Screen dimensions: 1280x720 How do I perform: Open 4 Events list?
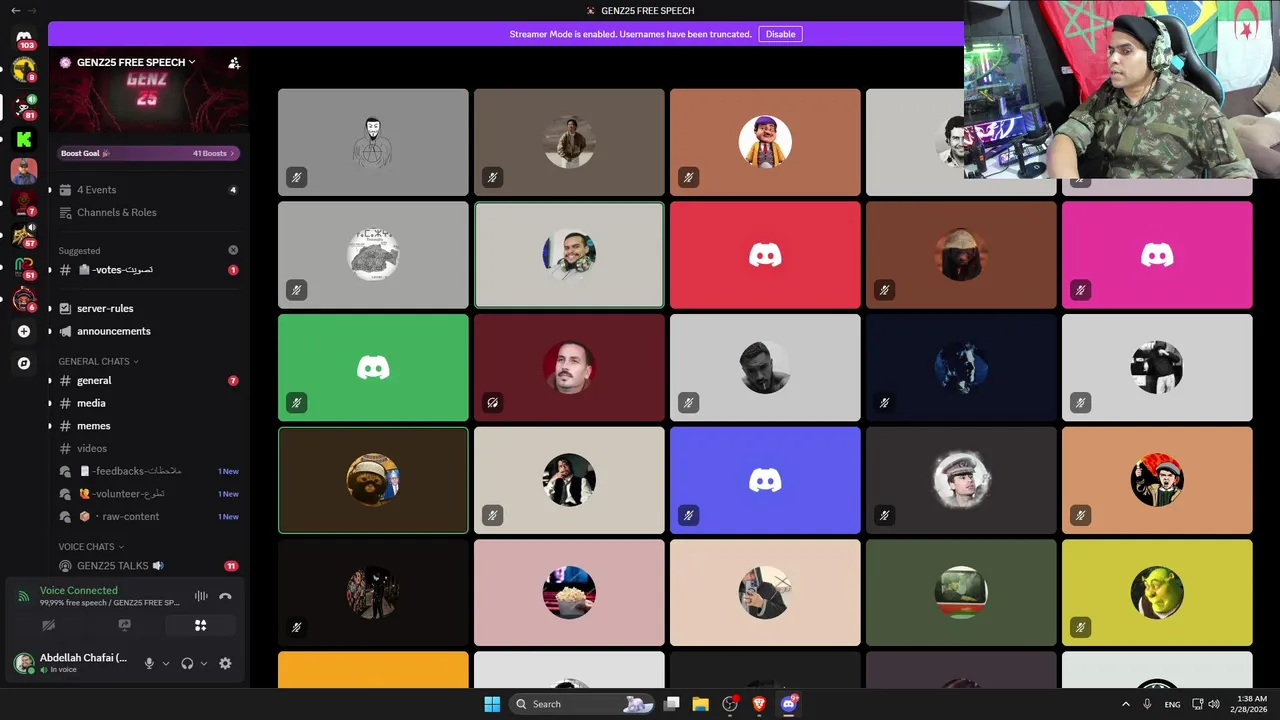[x=149, y=190]
